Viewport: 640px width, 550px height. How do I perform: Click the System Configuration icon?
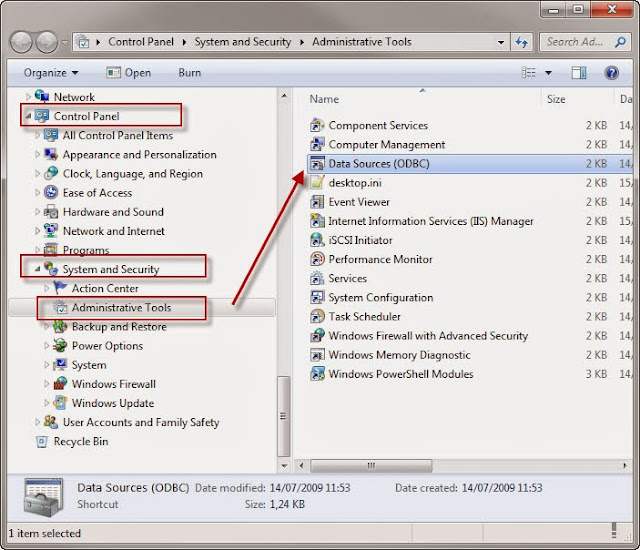pyautogui.click(x=317, y=297)
